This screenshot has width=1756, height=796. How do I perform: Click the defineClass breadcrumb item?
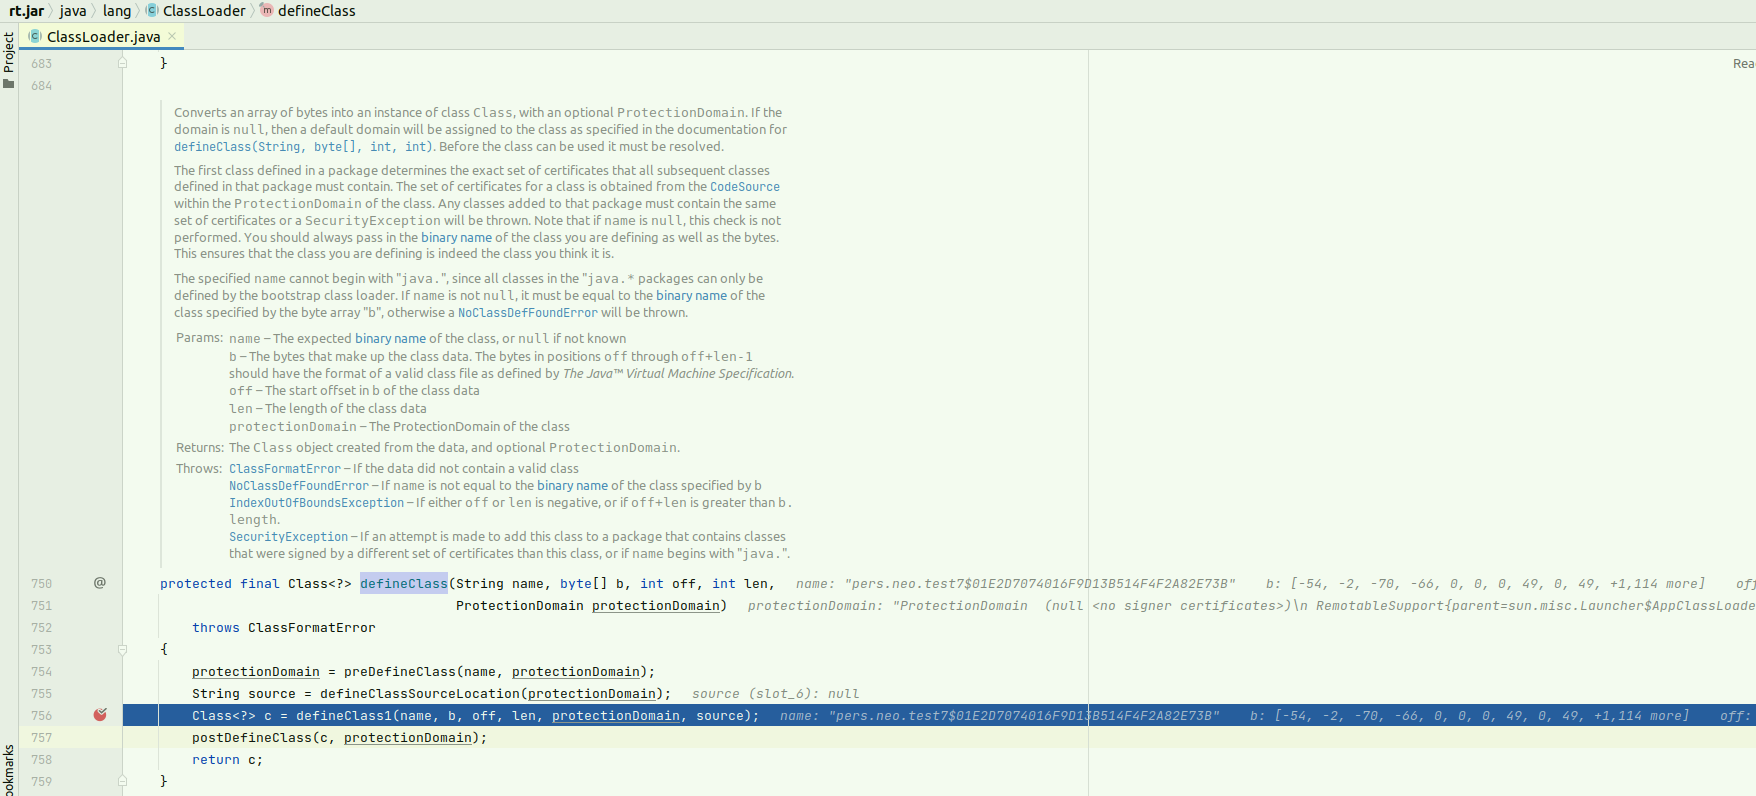[316, 11]
